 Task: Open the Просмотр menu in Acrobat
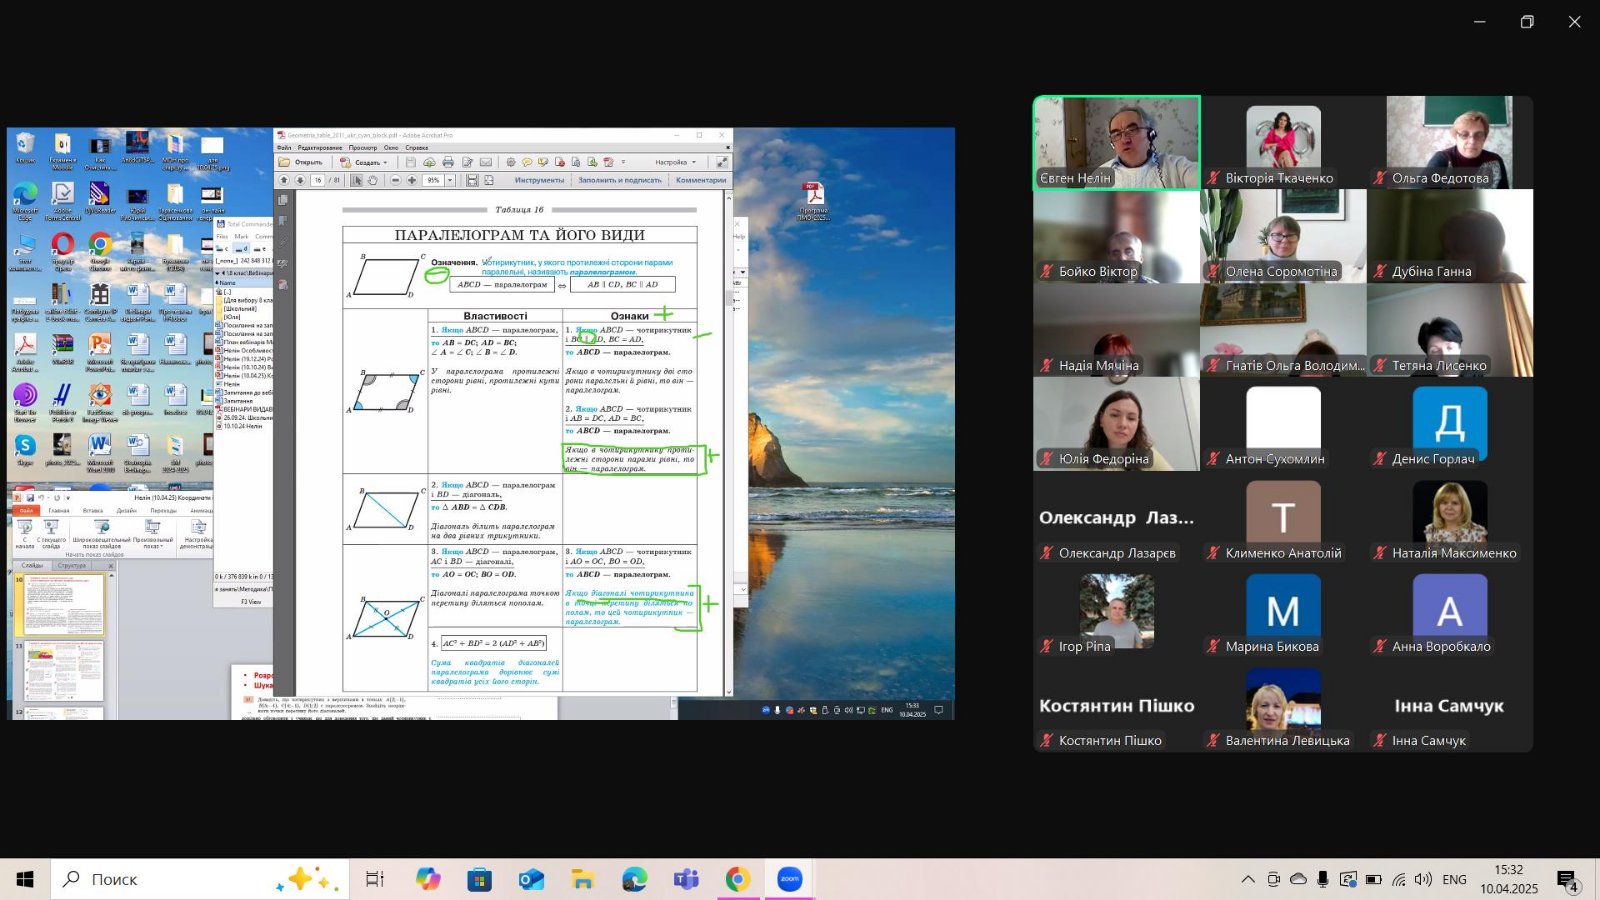tap(363, 148)
